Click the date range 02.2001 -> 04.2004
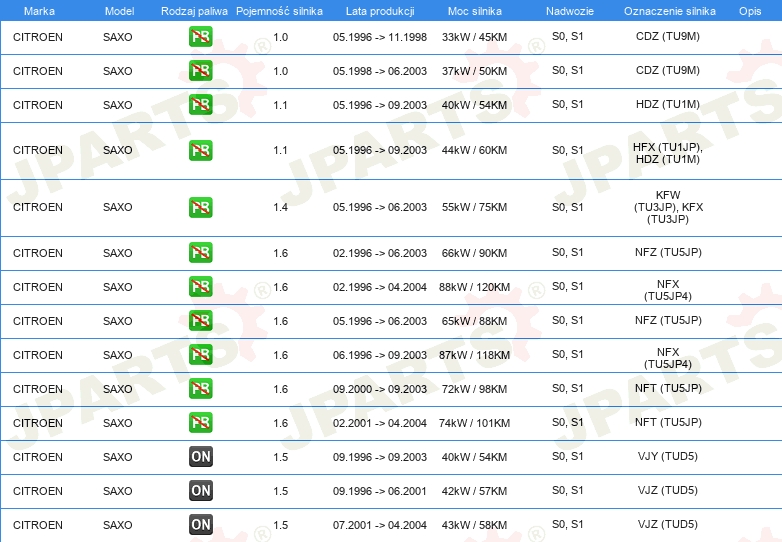 pos(380,423)
